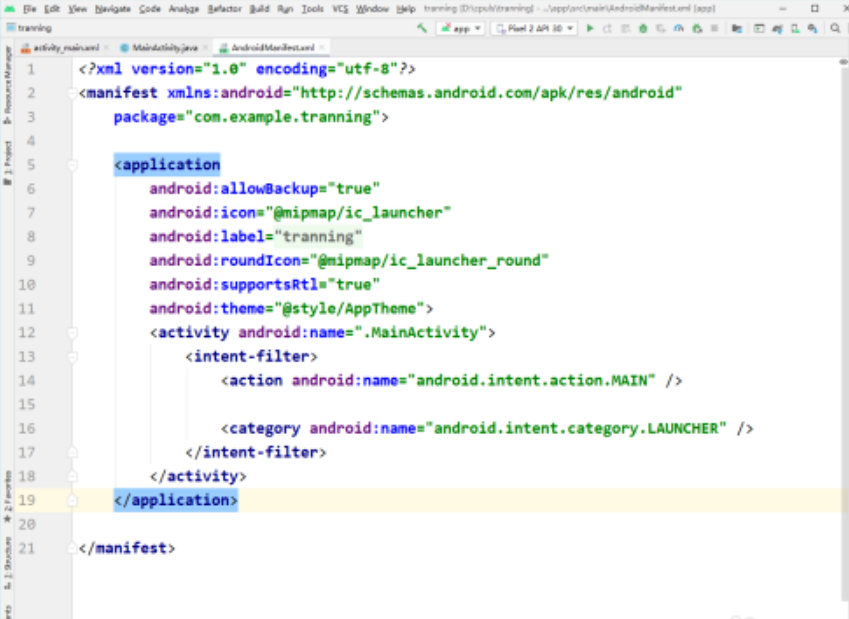Click line number 14 in the gutter
Image resolution: width=849 pixels, height=619 pixels.
30,380
